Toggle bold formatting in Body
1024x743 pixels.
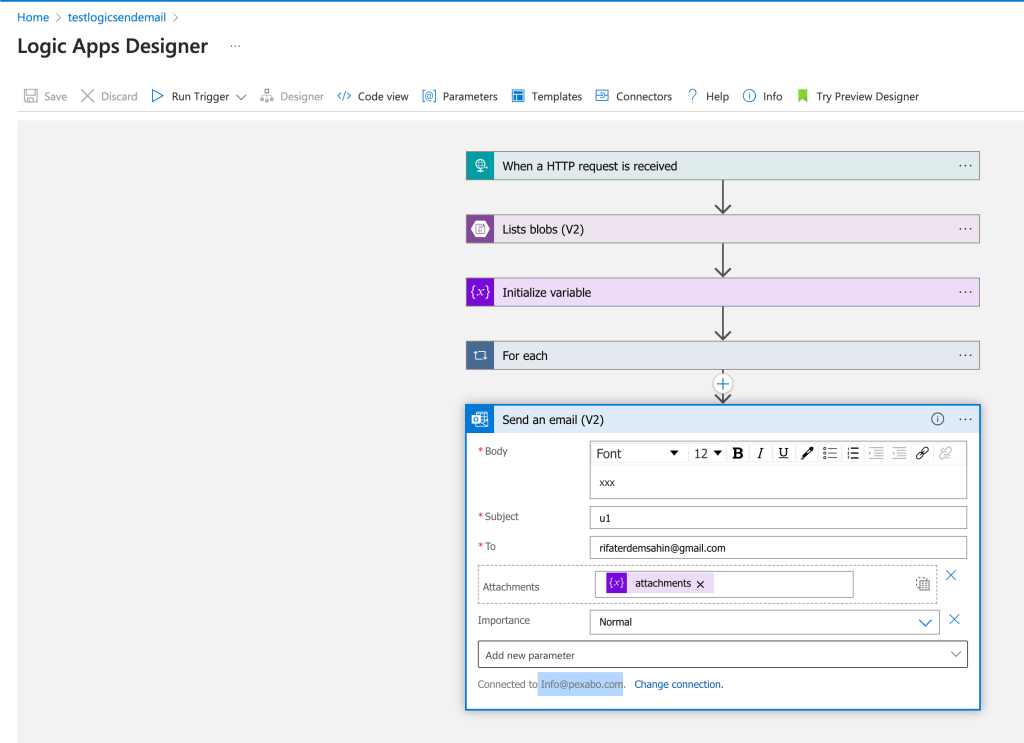click(x=738, y=453)
